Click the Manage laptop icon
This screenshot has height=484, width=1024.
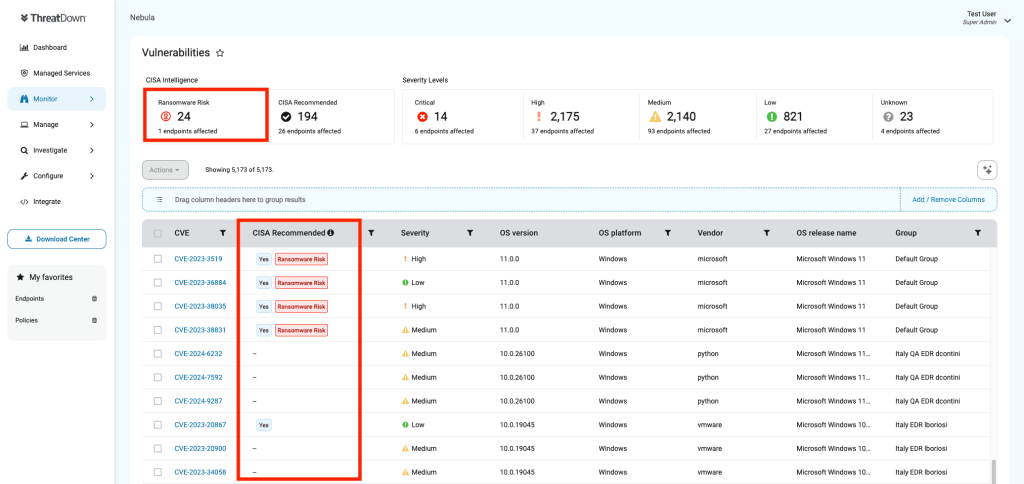coord(24,124)
